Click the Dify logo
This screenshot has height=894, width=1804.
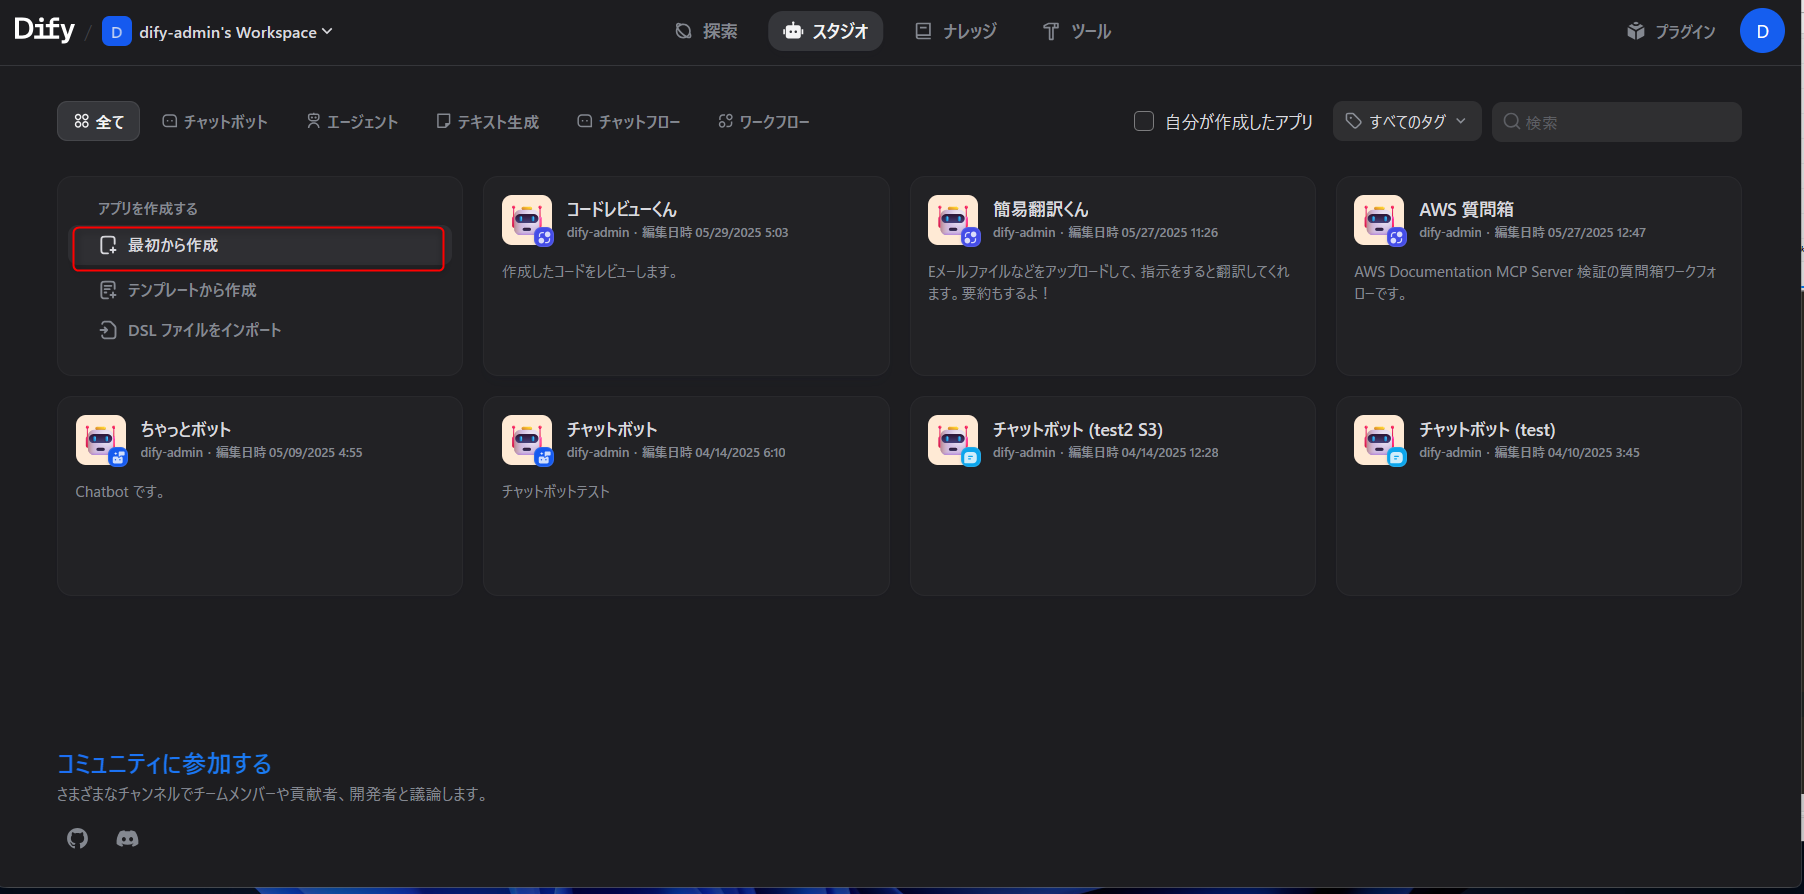(x=44, y=30)
